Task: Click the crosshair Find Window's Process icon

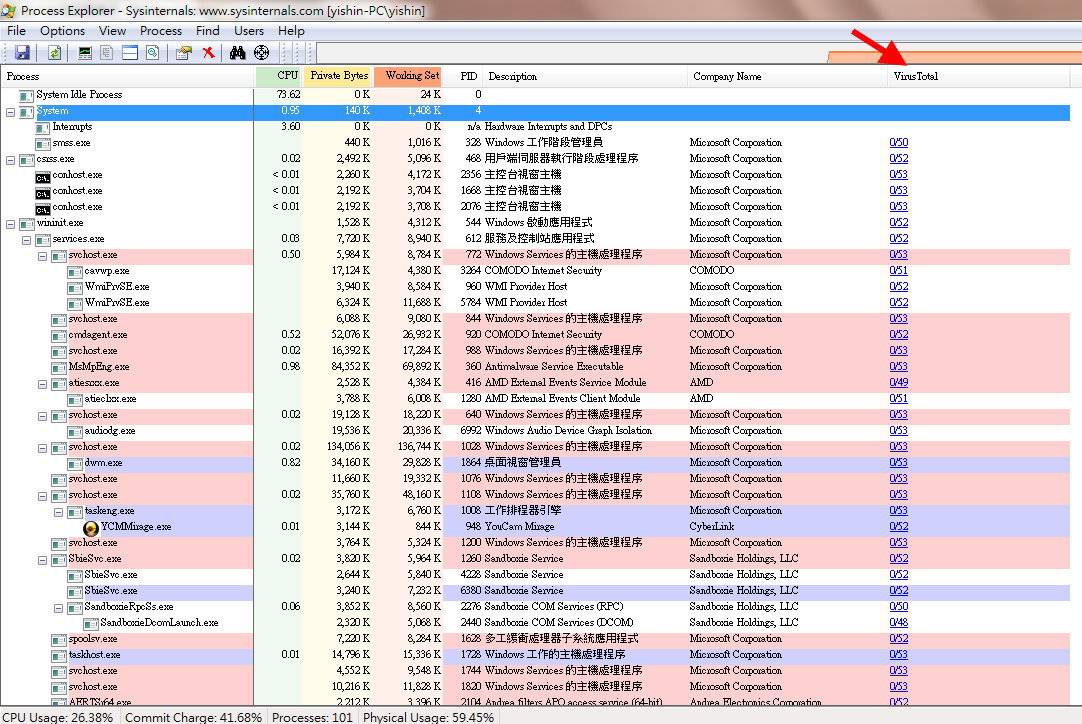Action: (x=262, y=52)
